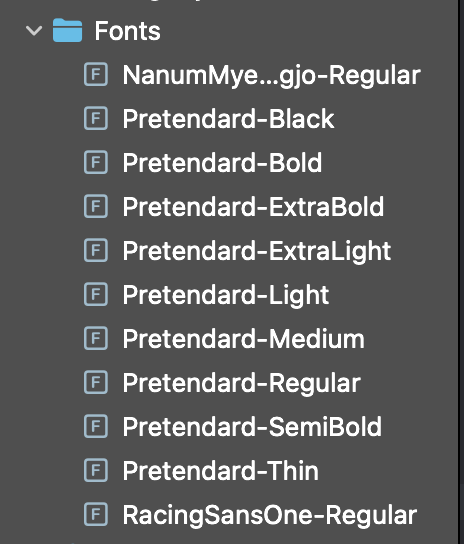Select the Pretendard-Black font file
The image size is (464, 544).
coord(228,119)
